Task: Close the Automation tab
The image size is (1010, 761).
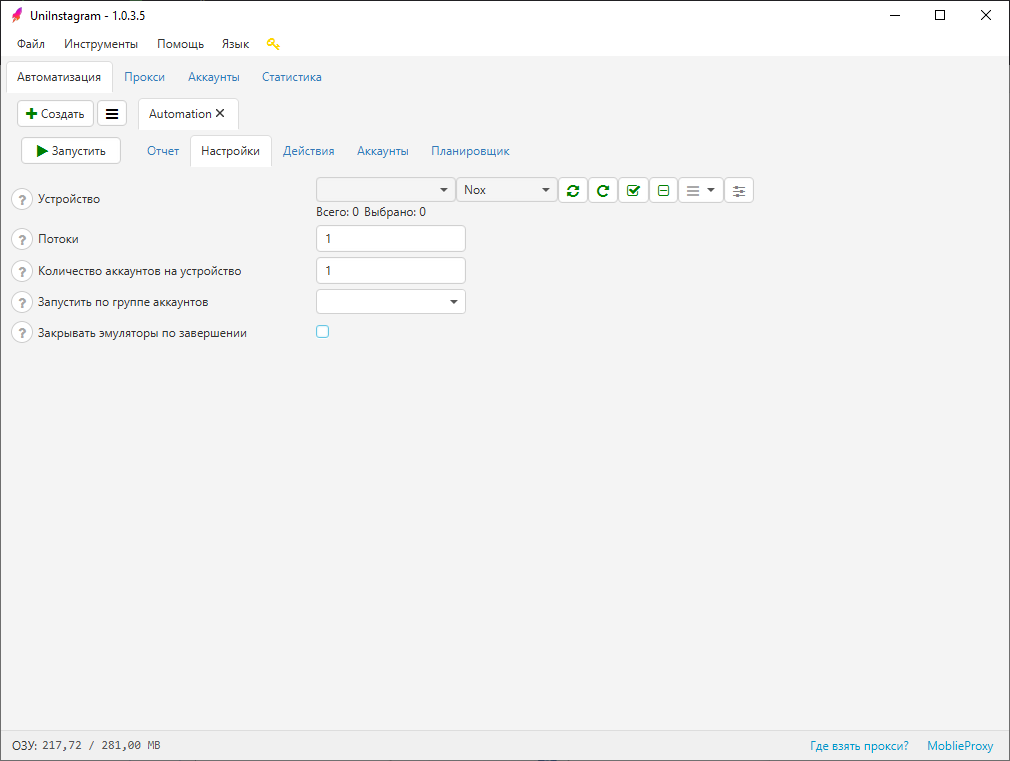Action: [220, 114]
